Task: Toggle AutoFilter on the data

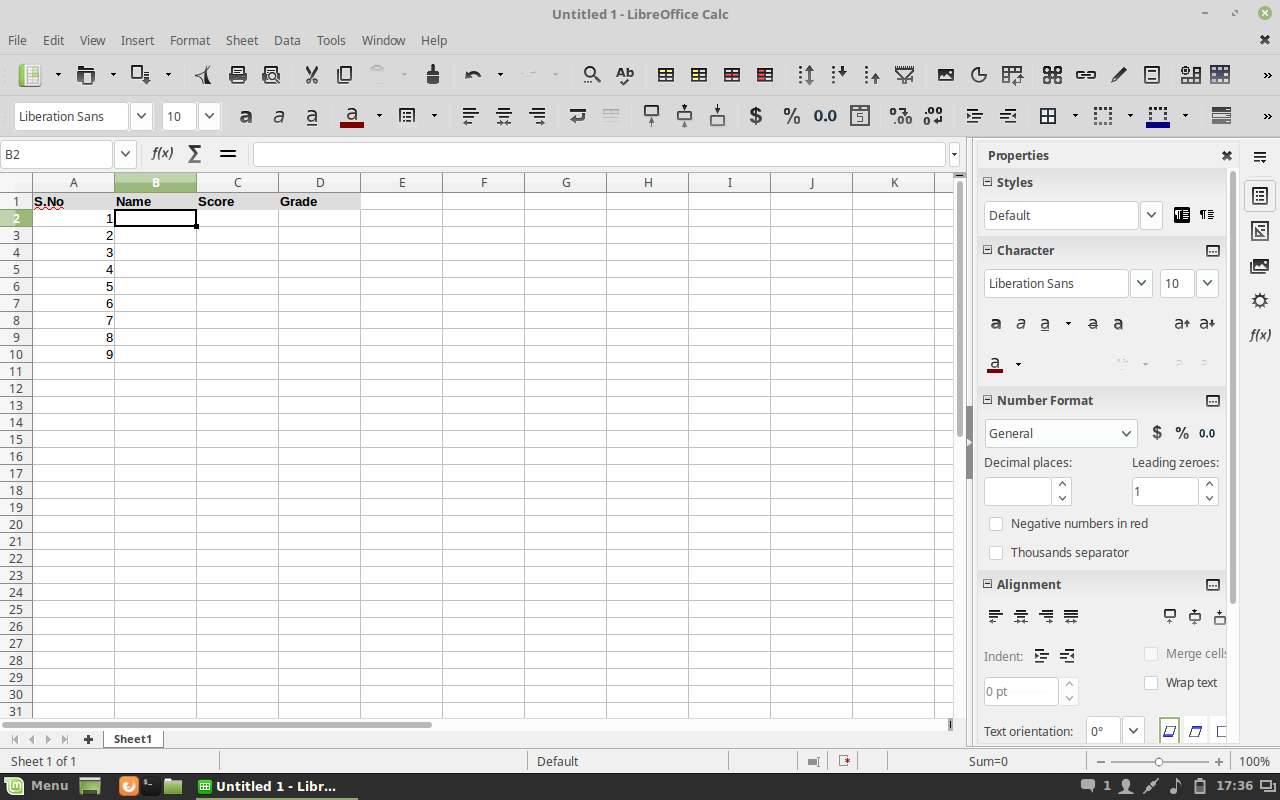Action: (x=903, y=75)
